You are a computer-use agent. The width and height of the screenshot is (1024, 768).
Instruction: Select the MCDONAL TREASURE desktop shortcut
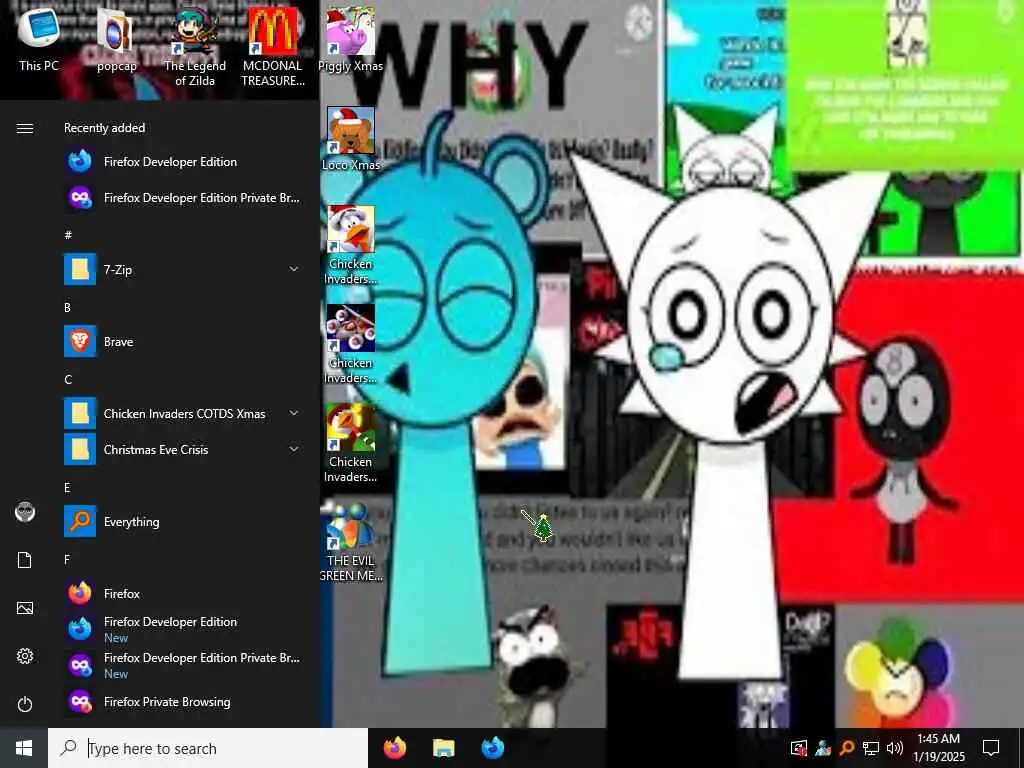click(x=273, y=47)
